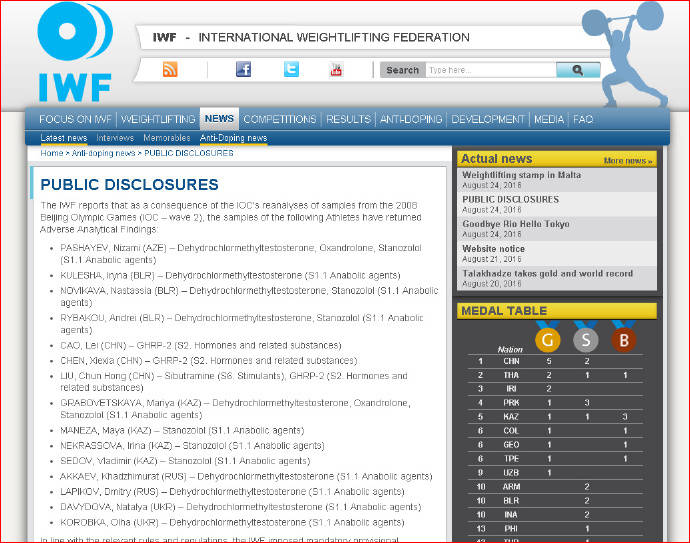Visit the IWF Facebook page icon

243,69
